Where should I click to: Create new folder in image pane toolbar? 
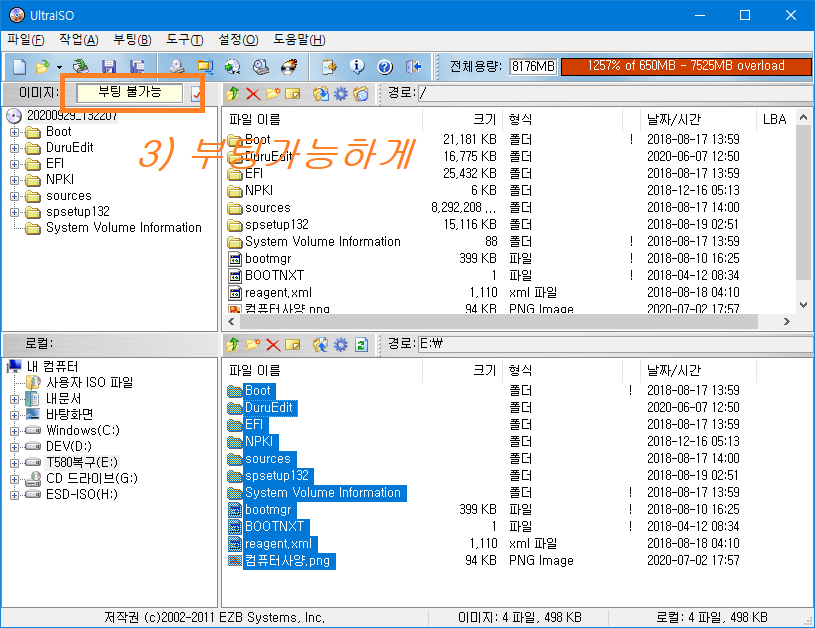(x=273, y=94)
